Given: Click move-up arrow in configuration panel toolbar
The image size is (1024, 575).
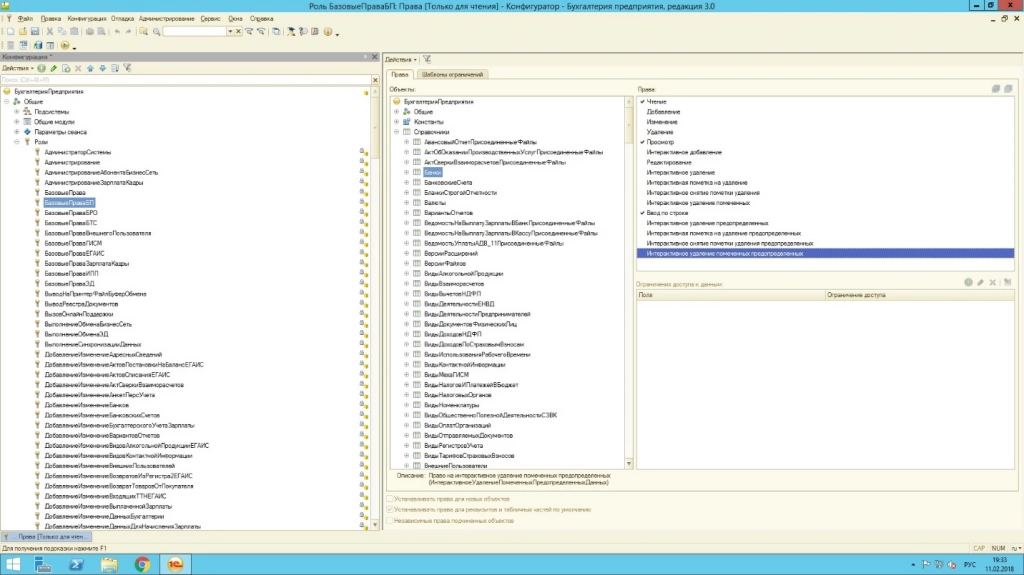Looking at the screenshot, I should tap(89, 68).
